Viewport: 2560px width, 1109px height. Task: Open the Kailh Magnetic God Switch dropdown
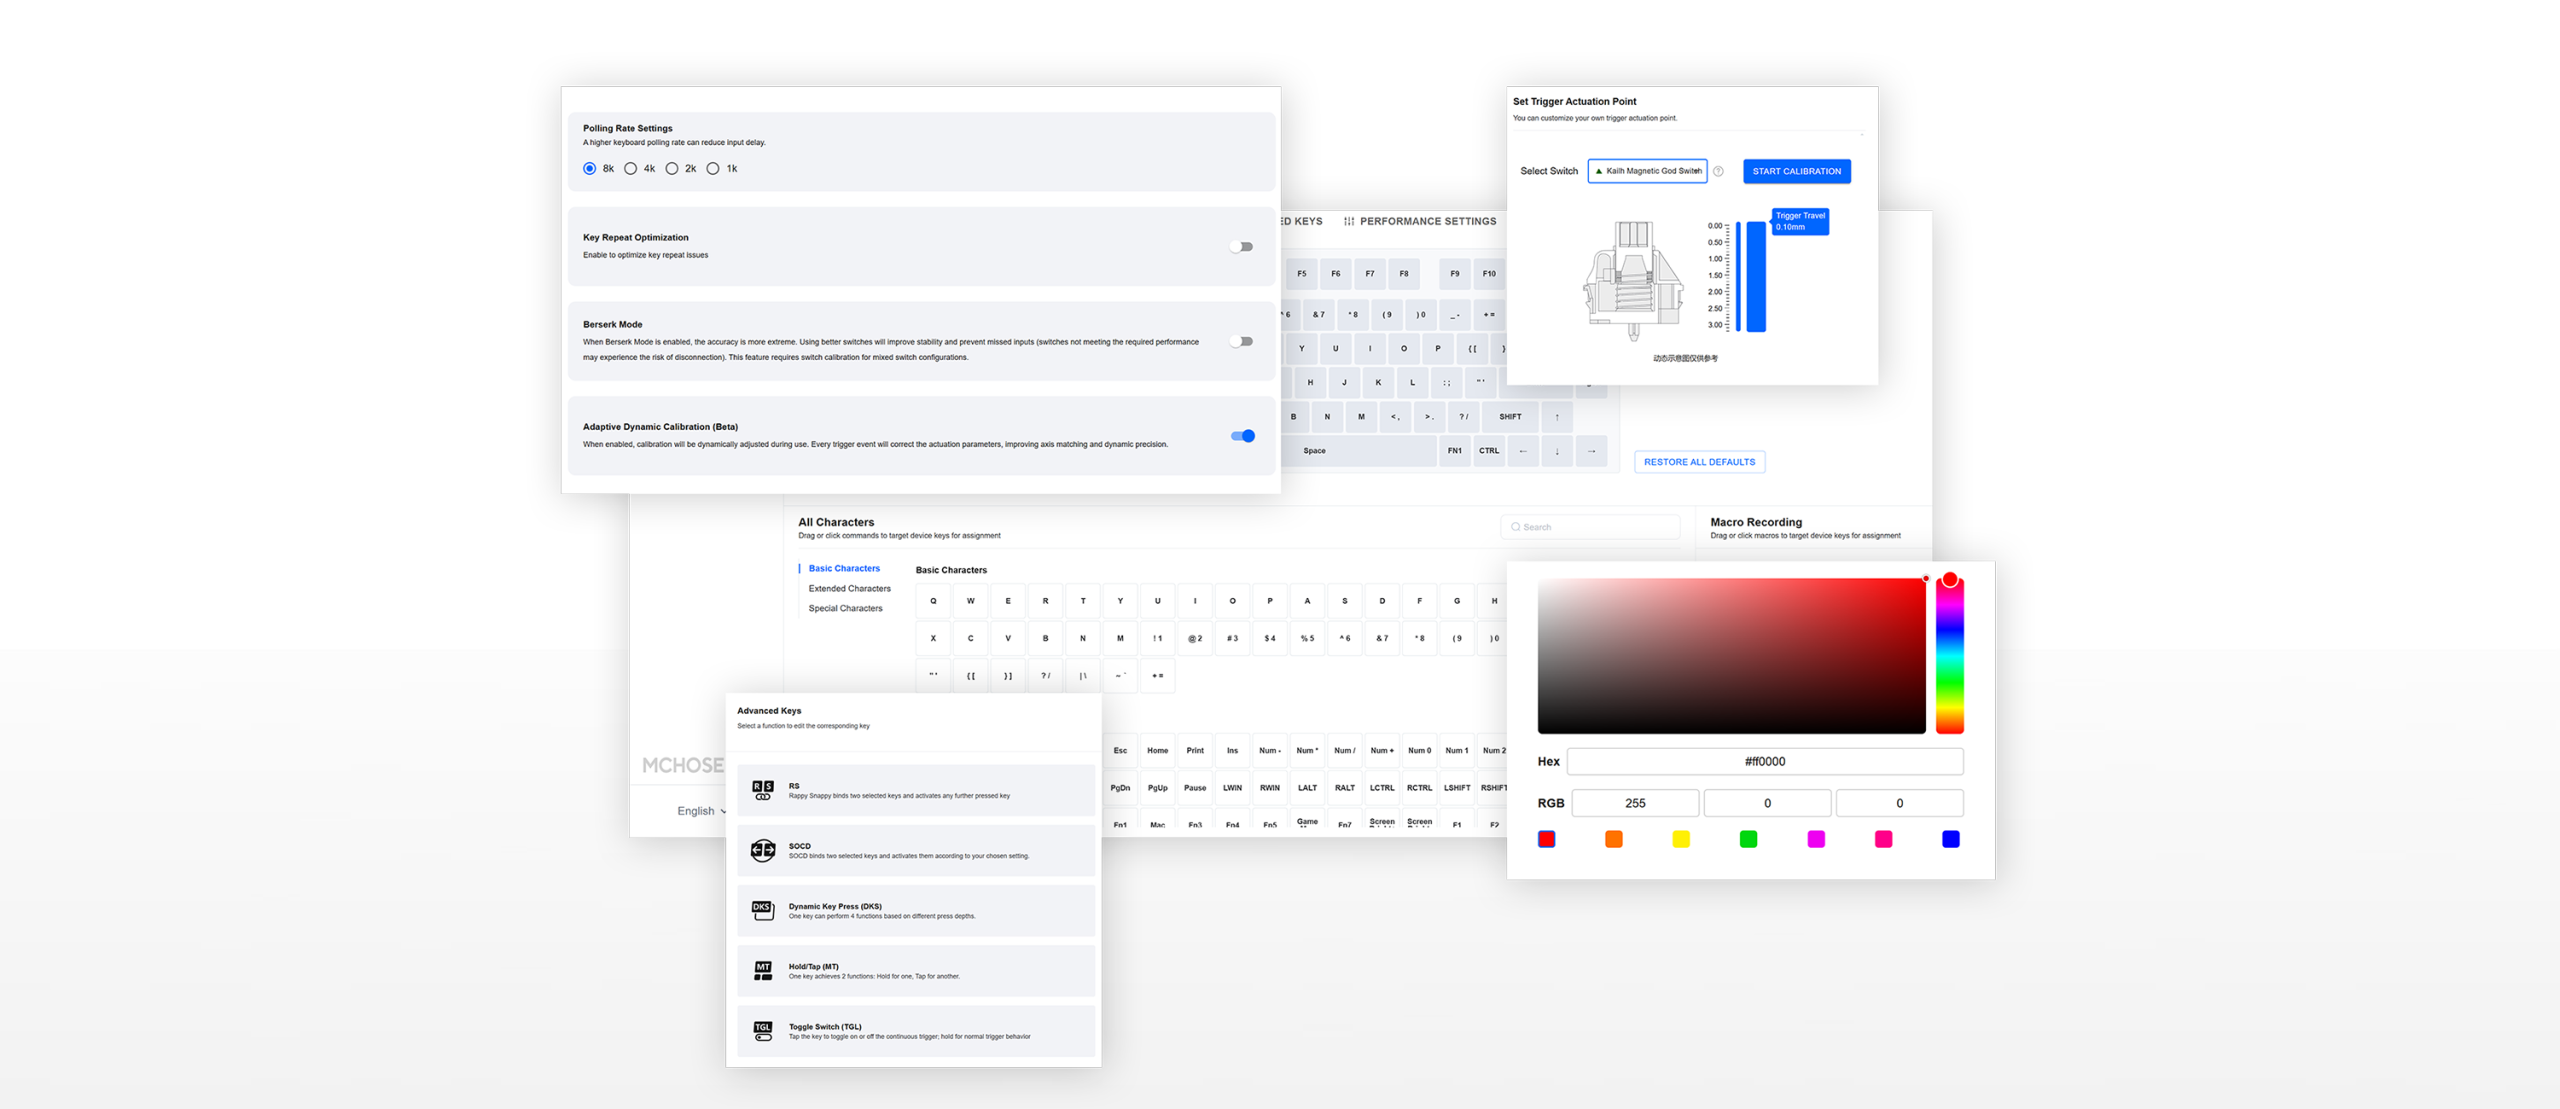coord(1647,171)
